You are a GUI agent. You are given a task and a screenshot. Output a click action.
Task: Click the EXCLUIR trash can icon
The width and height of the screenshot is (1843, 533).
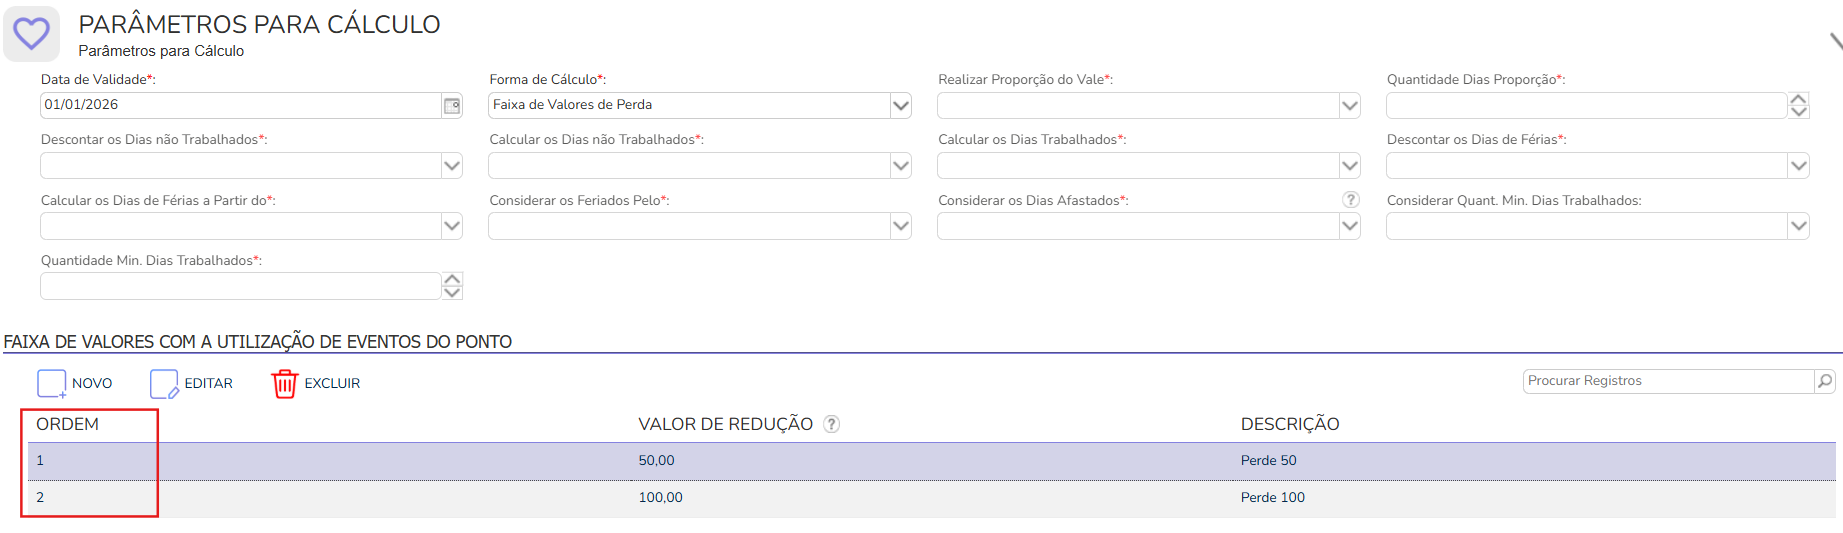click(x=285, y=384)
